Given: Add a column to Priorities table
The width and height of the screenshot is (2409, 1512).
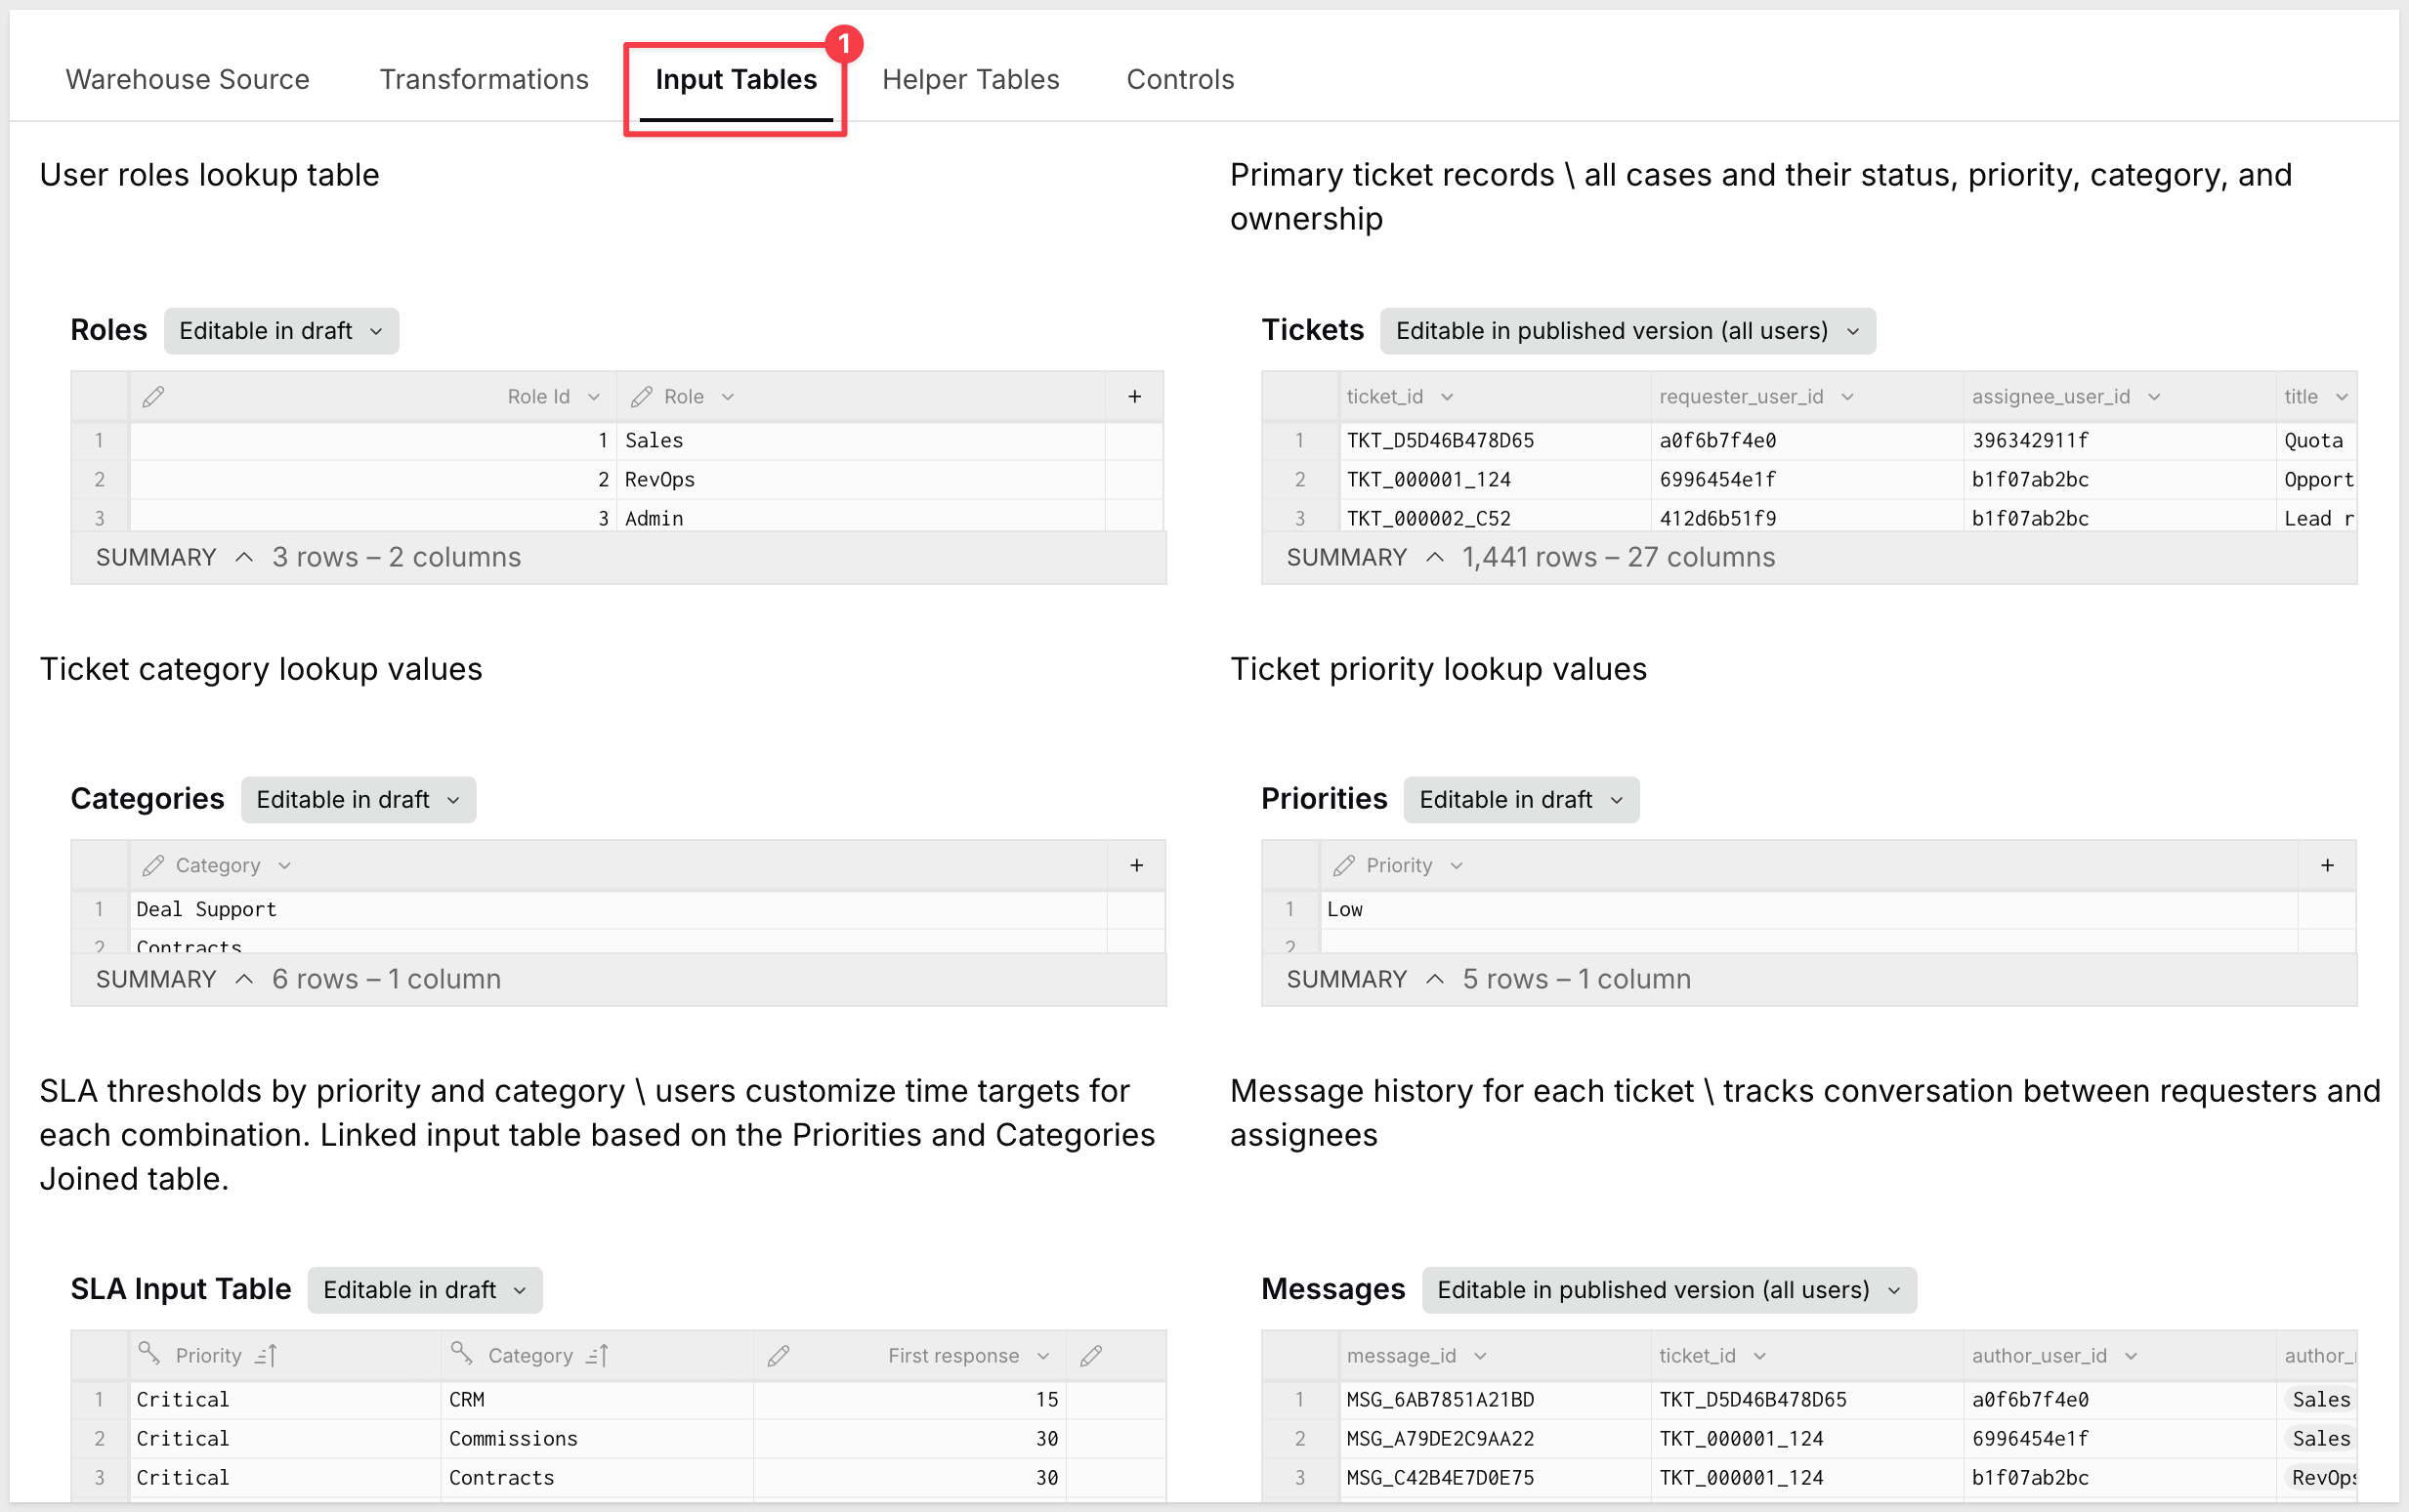Looking at the screenshot, I should (2327, 866).
